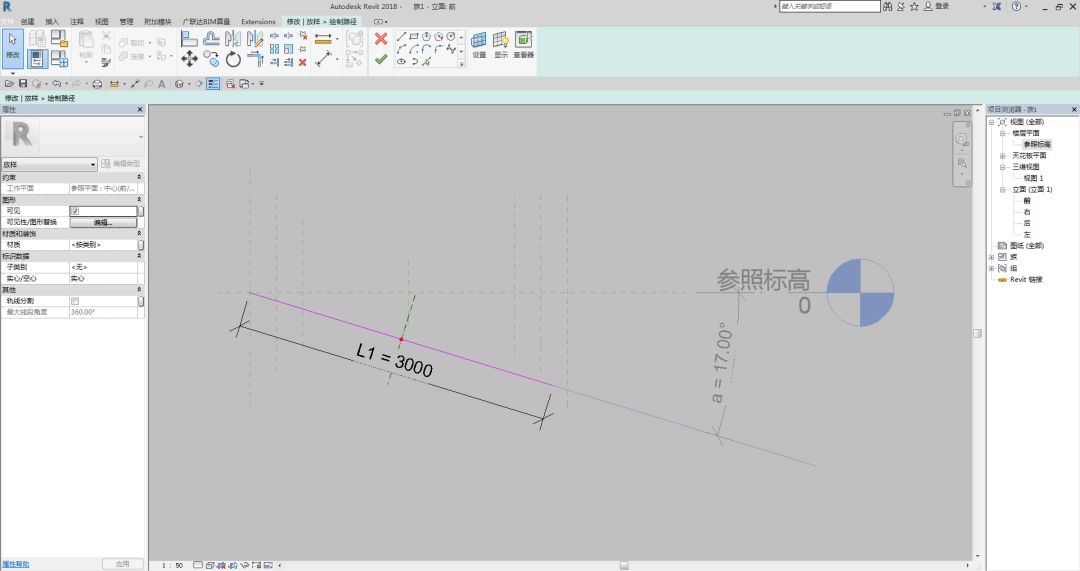Select the Line draw tool

tap(402, 37)
